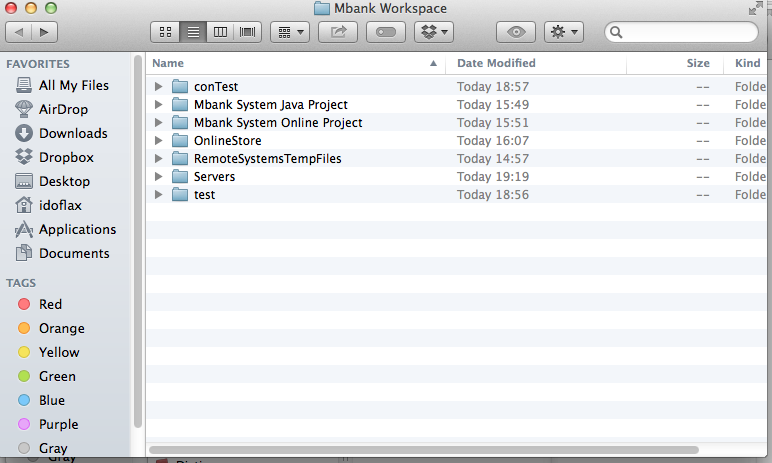Open the Action gear dropdown menu
The height and width of the screenshot is (463, 772).
[x=563, y=32]
